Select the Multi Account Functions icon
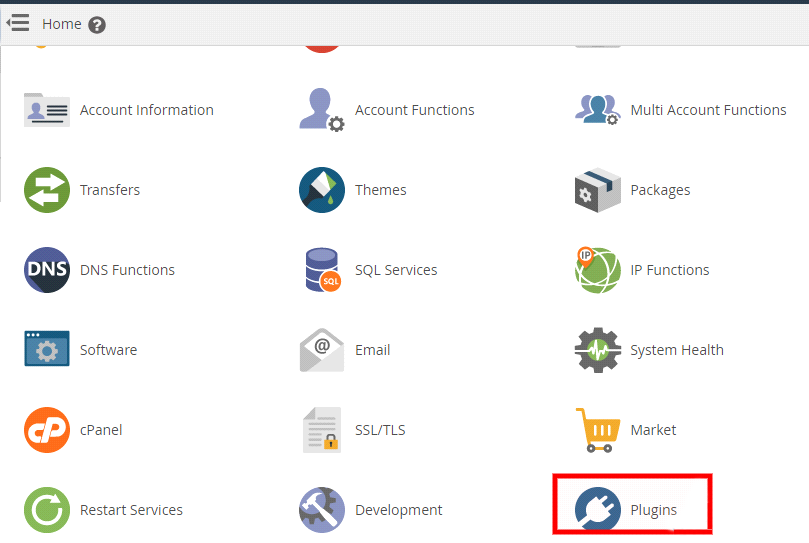This screenshot has height=543, width=809. point(597,110)
